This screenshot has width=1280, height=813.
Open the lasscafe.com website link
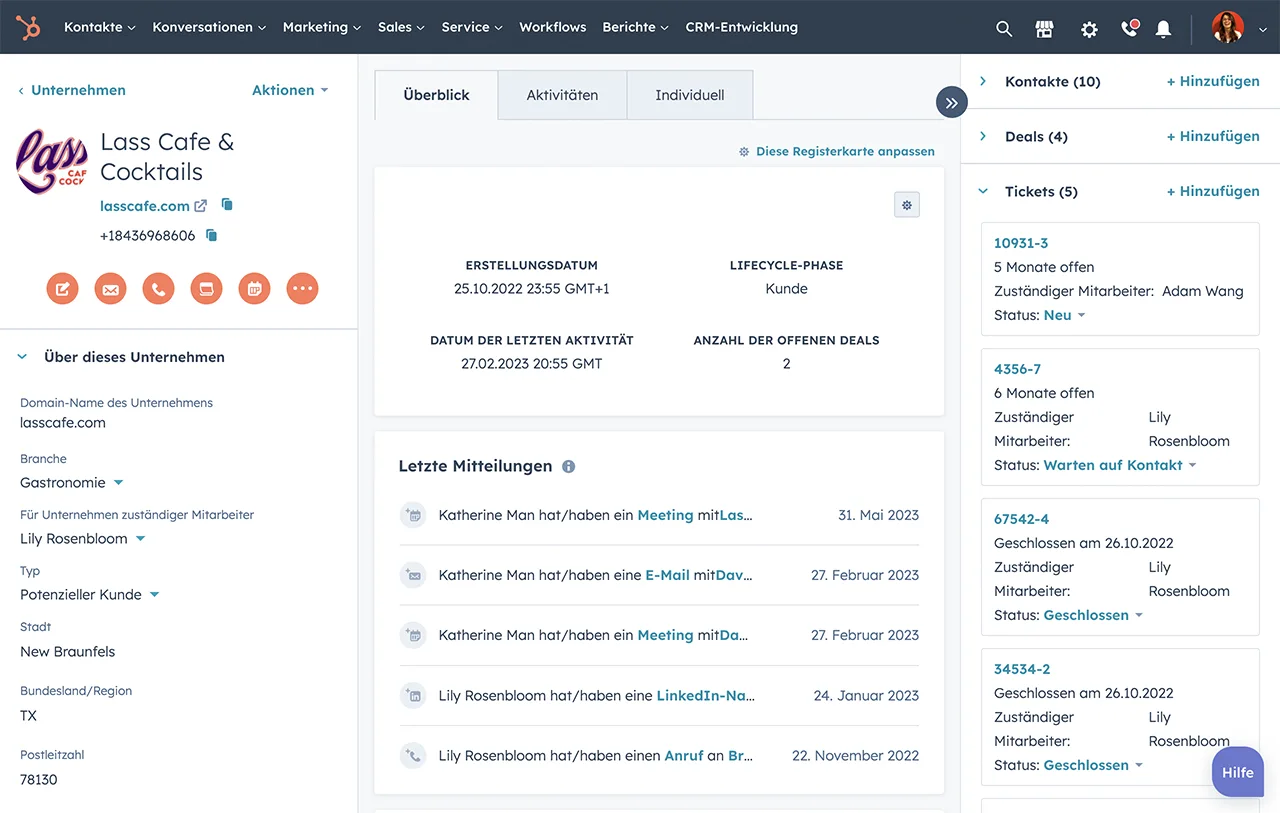click(145, 206)
